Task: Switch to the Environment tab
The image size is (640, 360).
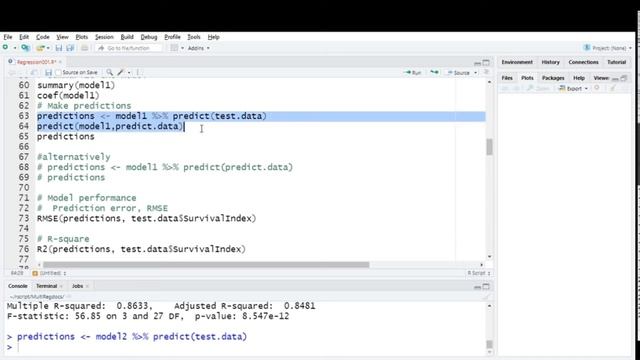Action: (x=517, y=62)
